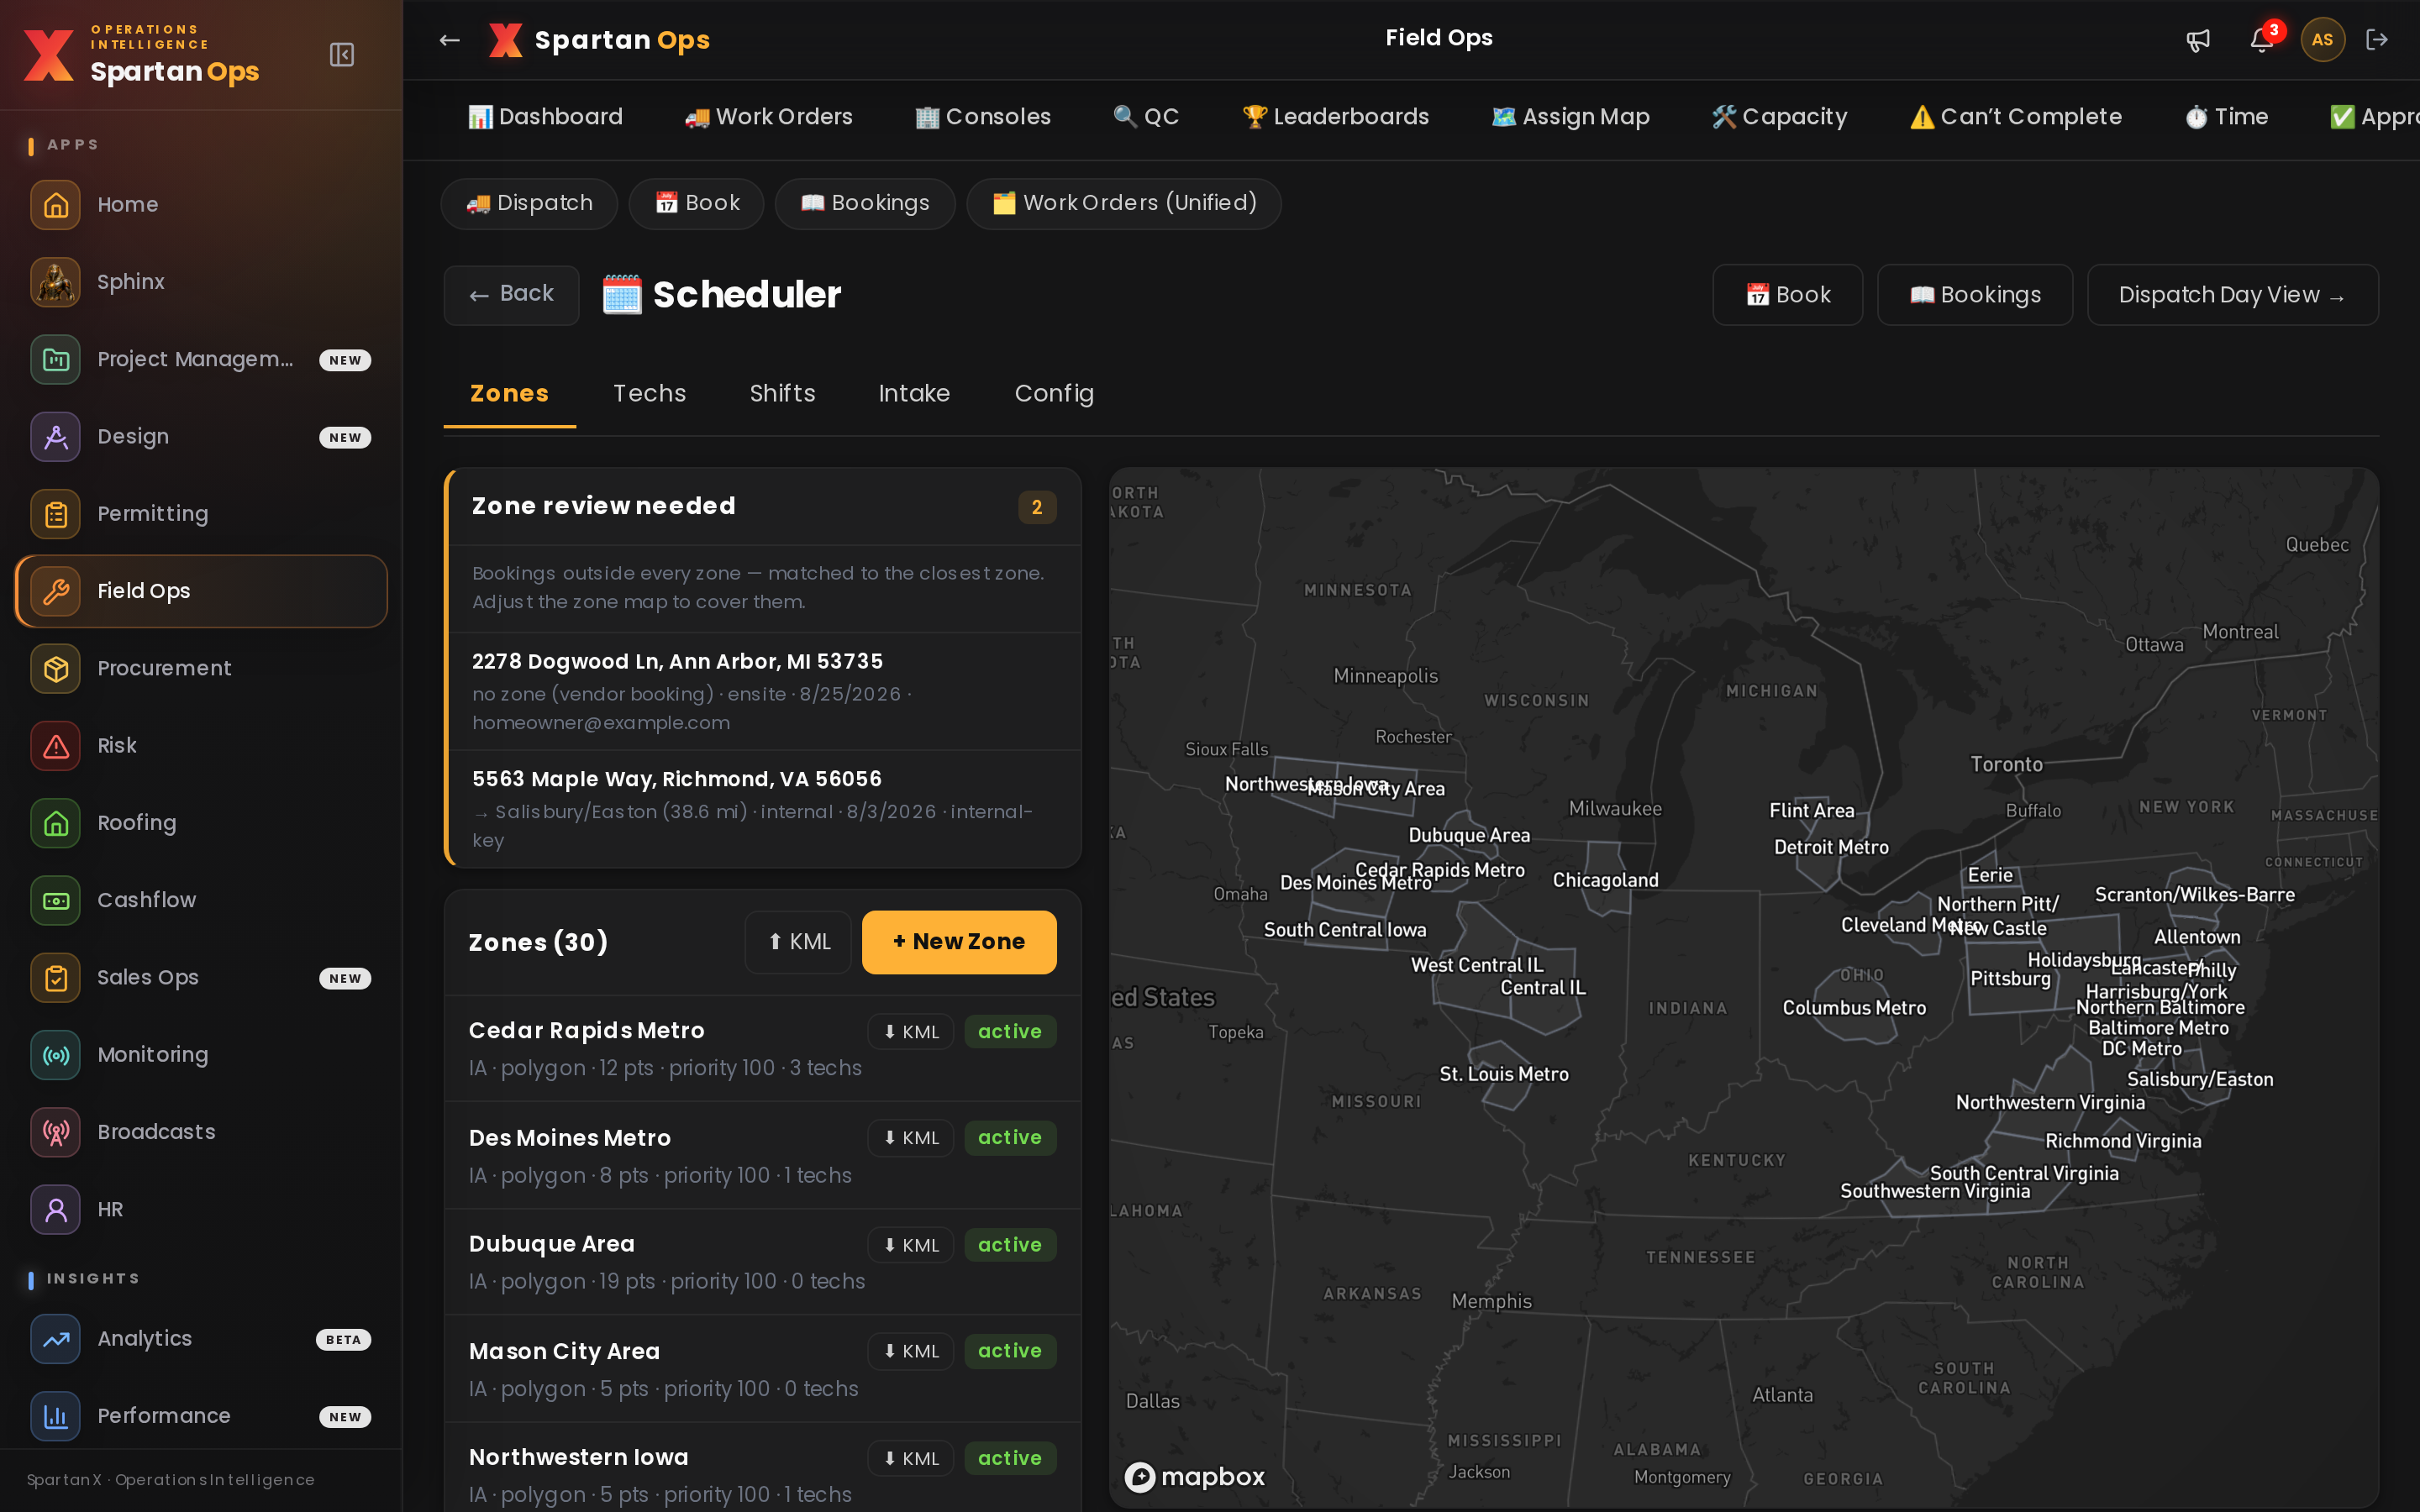Switch to the Shifts tab

[782, 394]
